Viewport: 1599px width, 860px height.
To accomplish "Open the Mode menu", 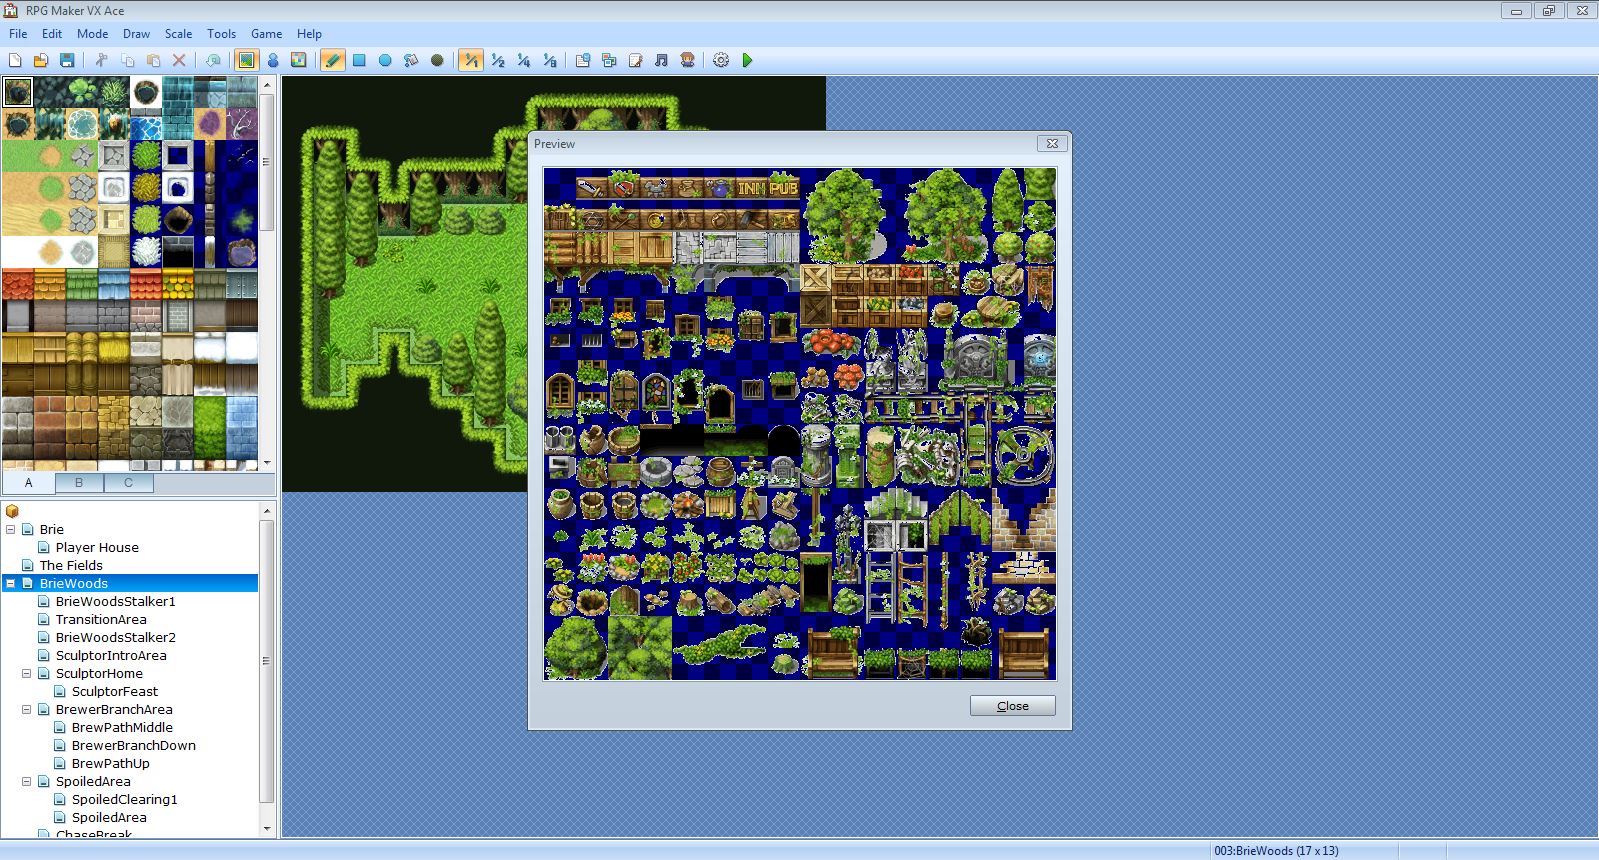I will [92, 33].
